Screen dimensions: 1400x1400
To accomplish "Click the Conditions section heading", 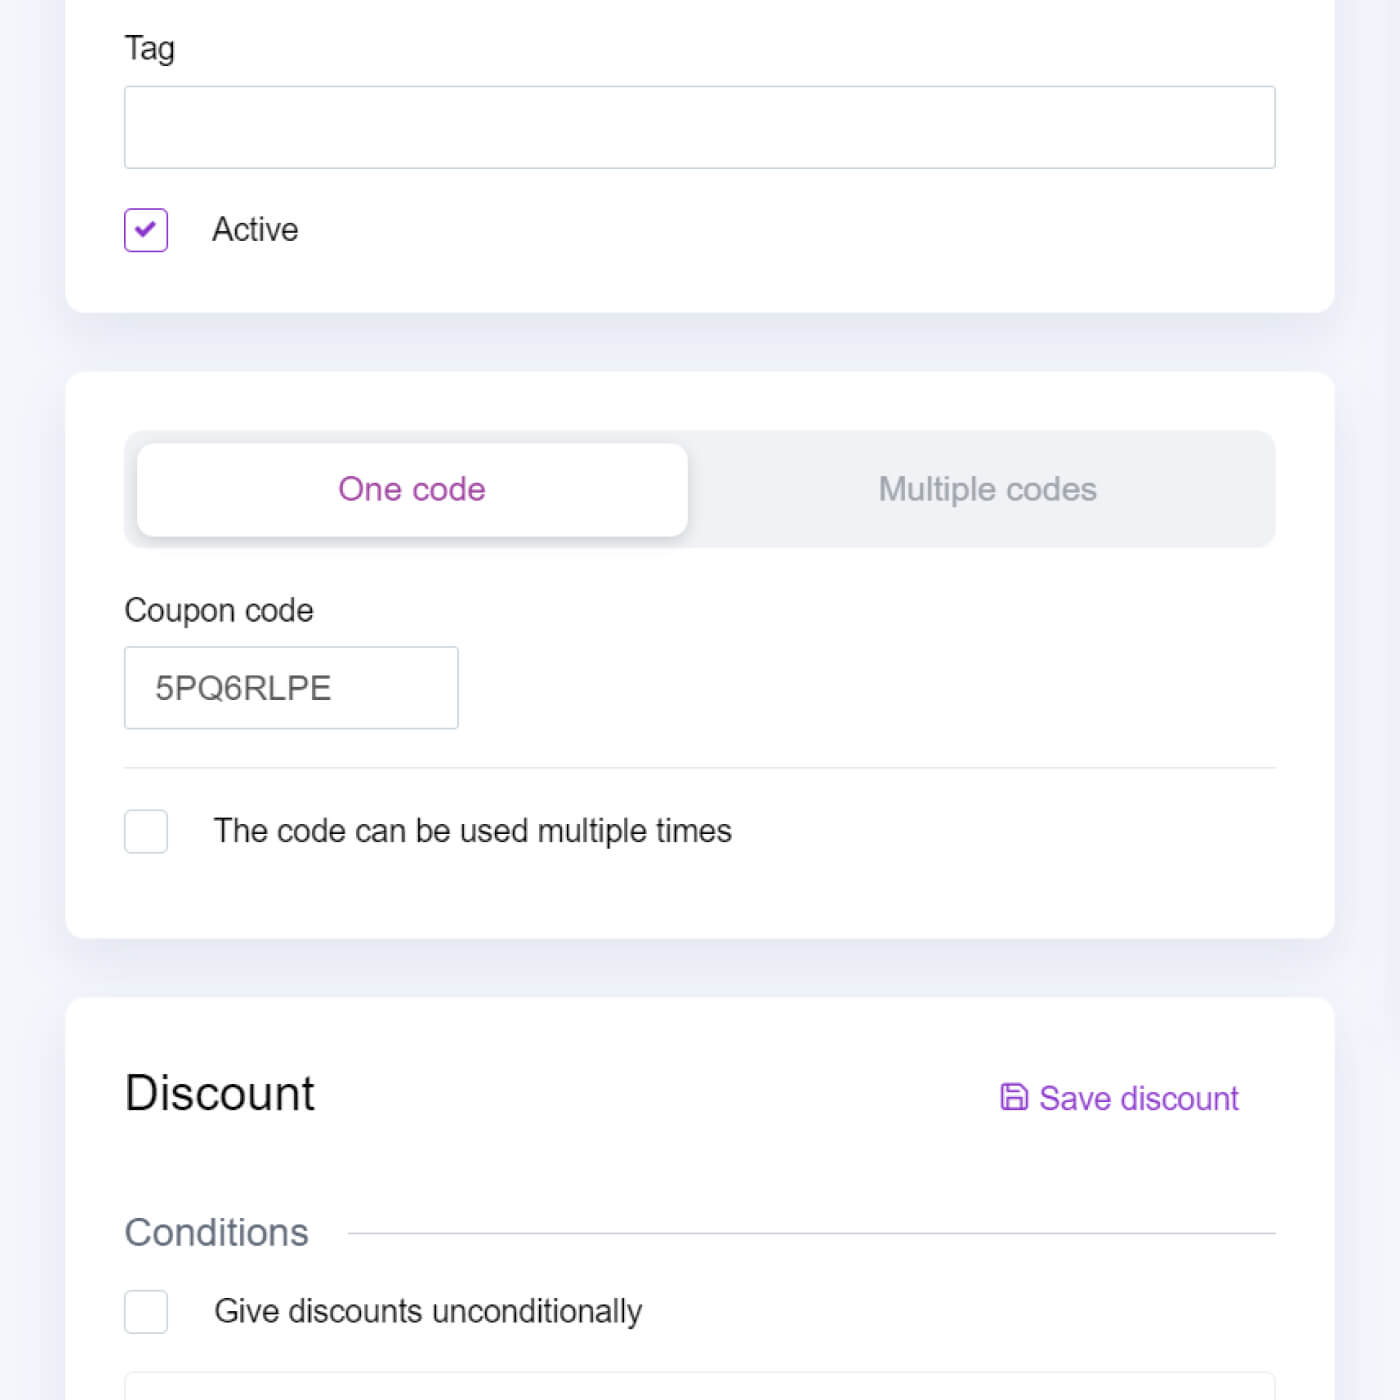I will [216, 1233].
